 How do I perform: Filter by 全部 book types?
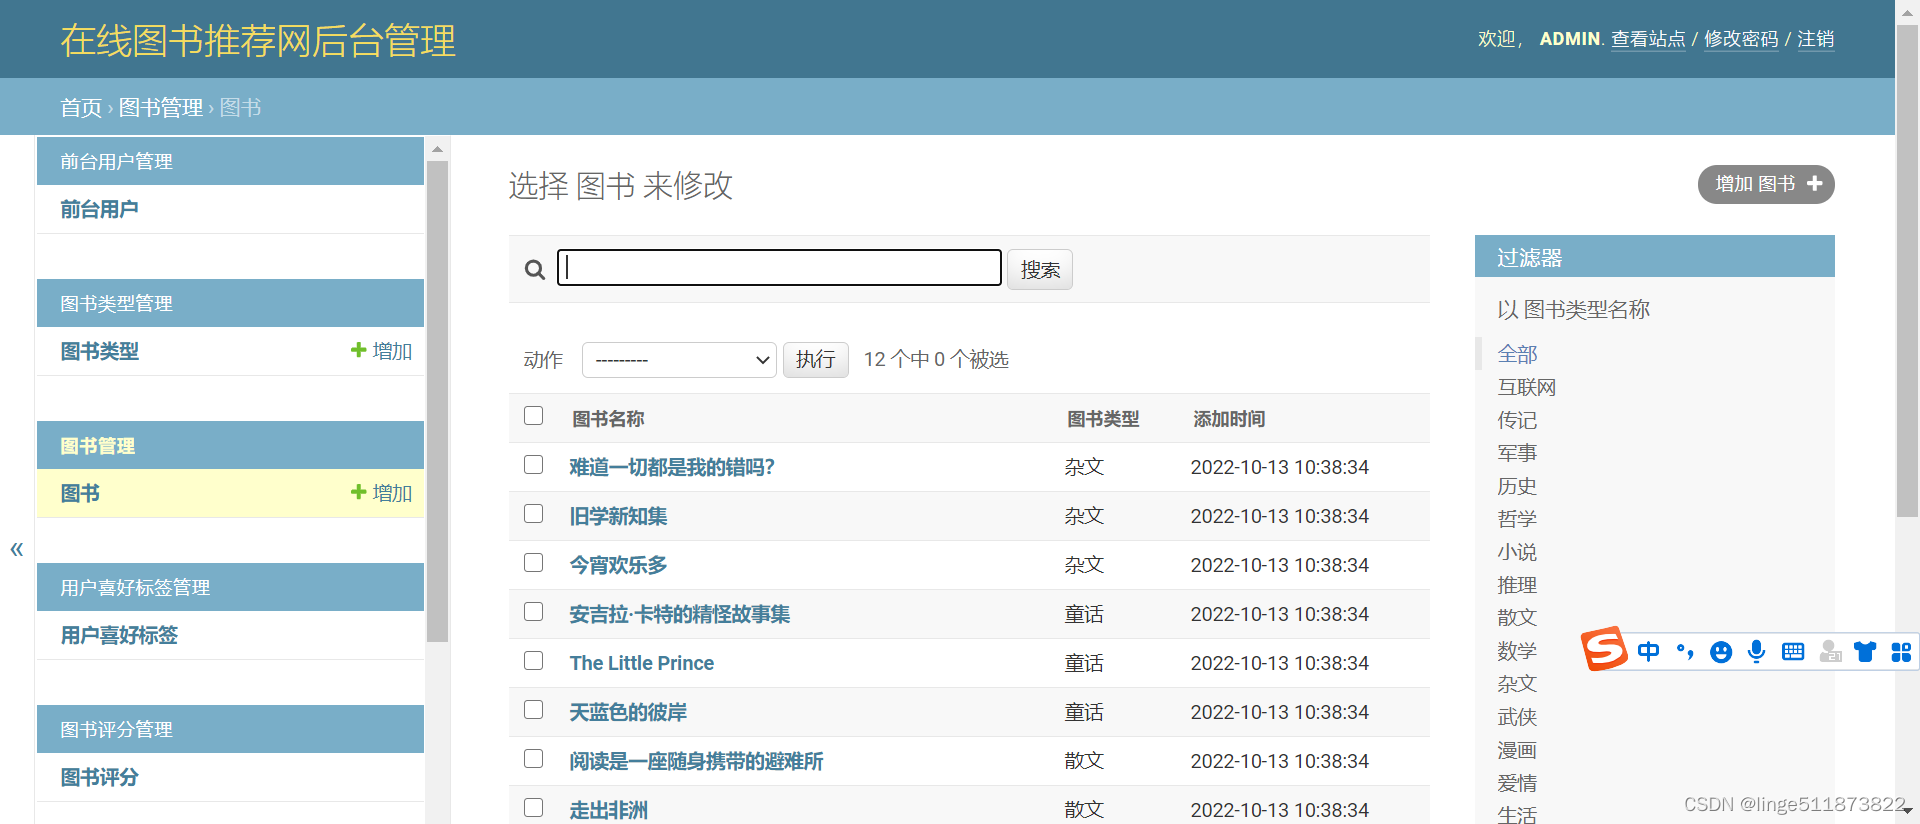[x=1517, y=354]
